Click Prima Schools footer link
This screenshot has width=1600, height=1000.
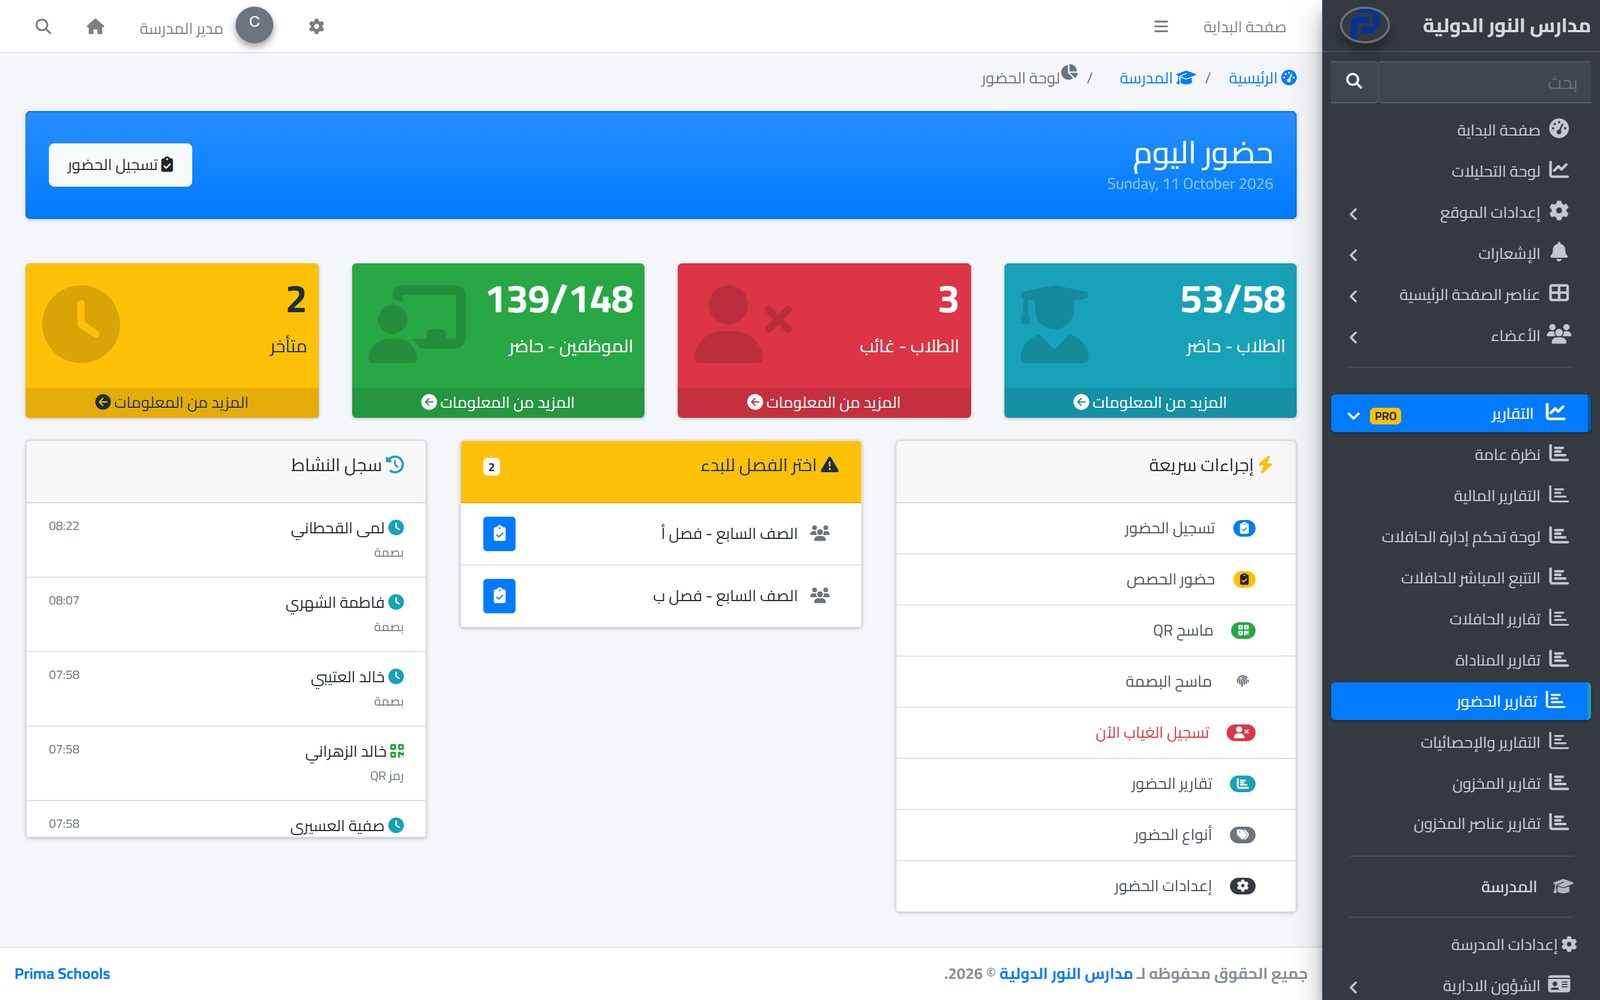62,974
